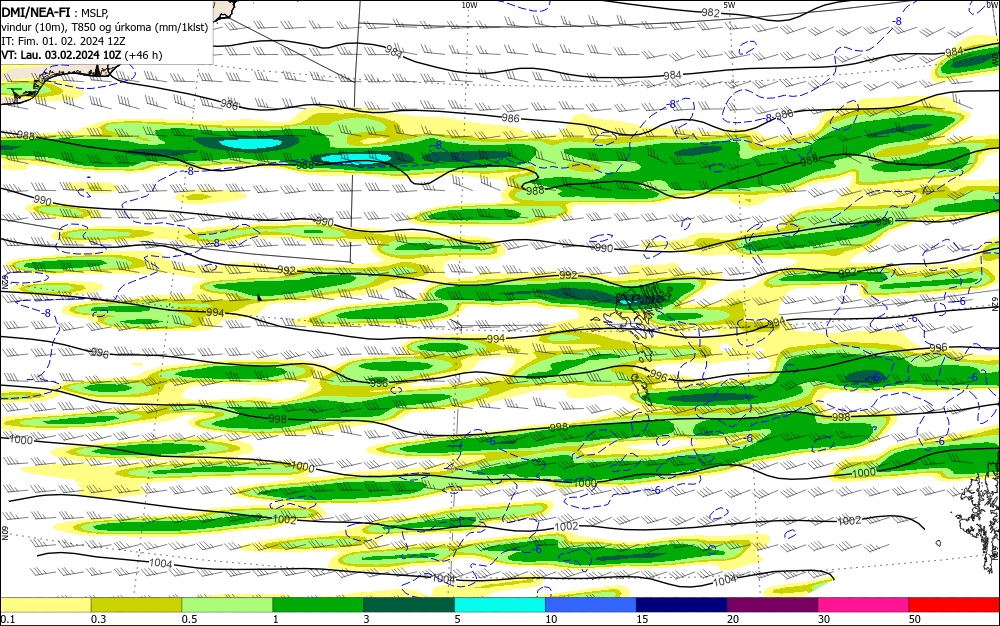1000x626 pixels.
Task: Click the olive 0.3–0.5 legend swatch
Action: pos(136,605)
